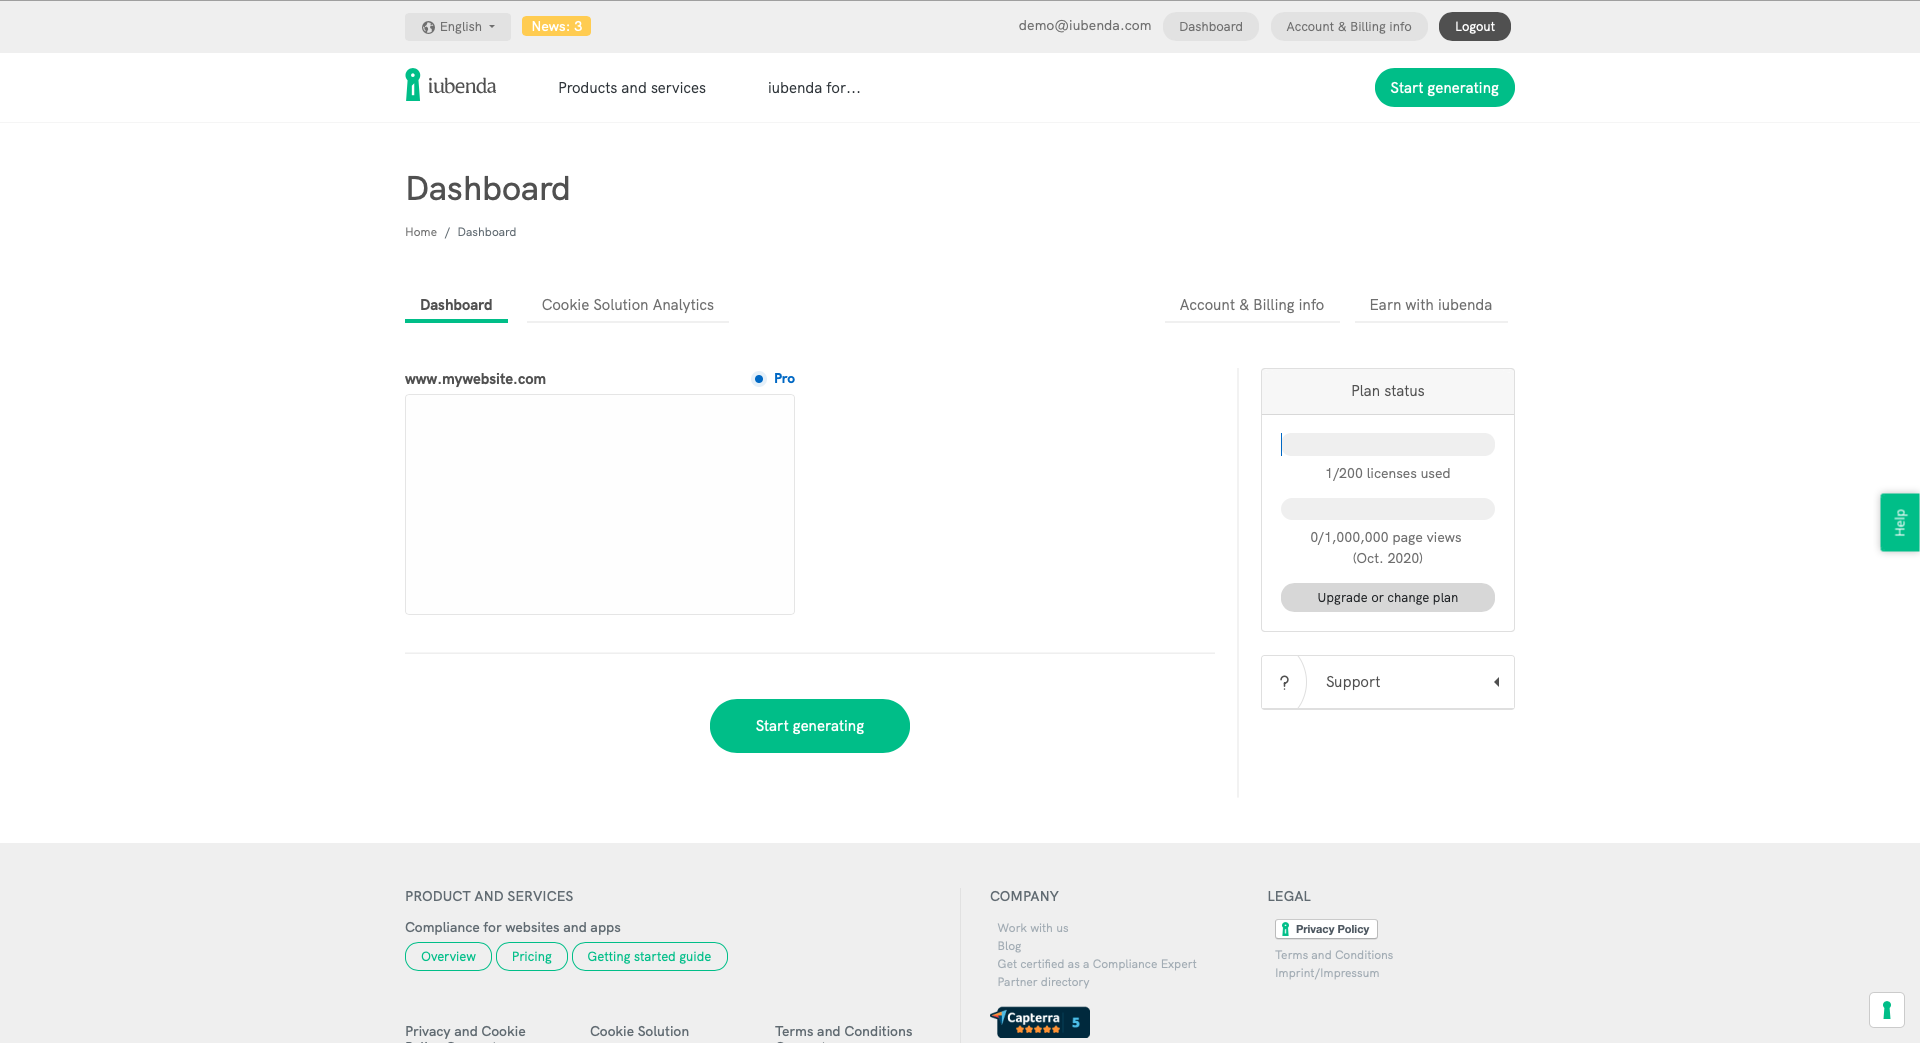Click Dashboard in the breadcrumb
The height and width of the screenshot is (1043, 1920).
[487, 232]
